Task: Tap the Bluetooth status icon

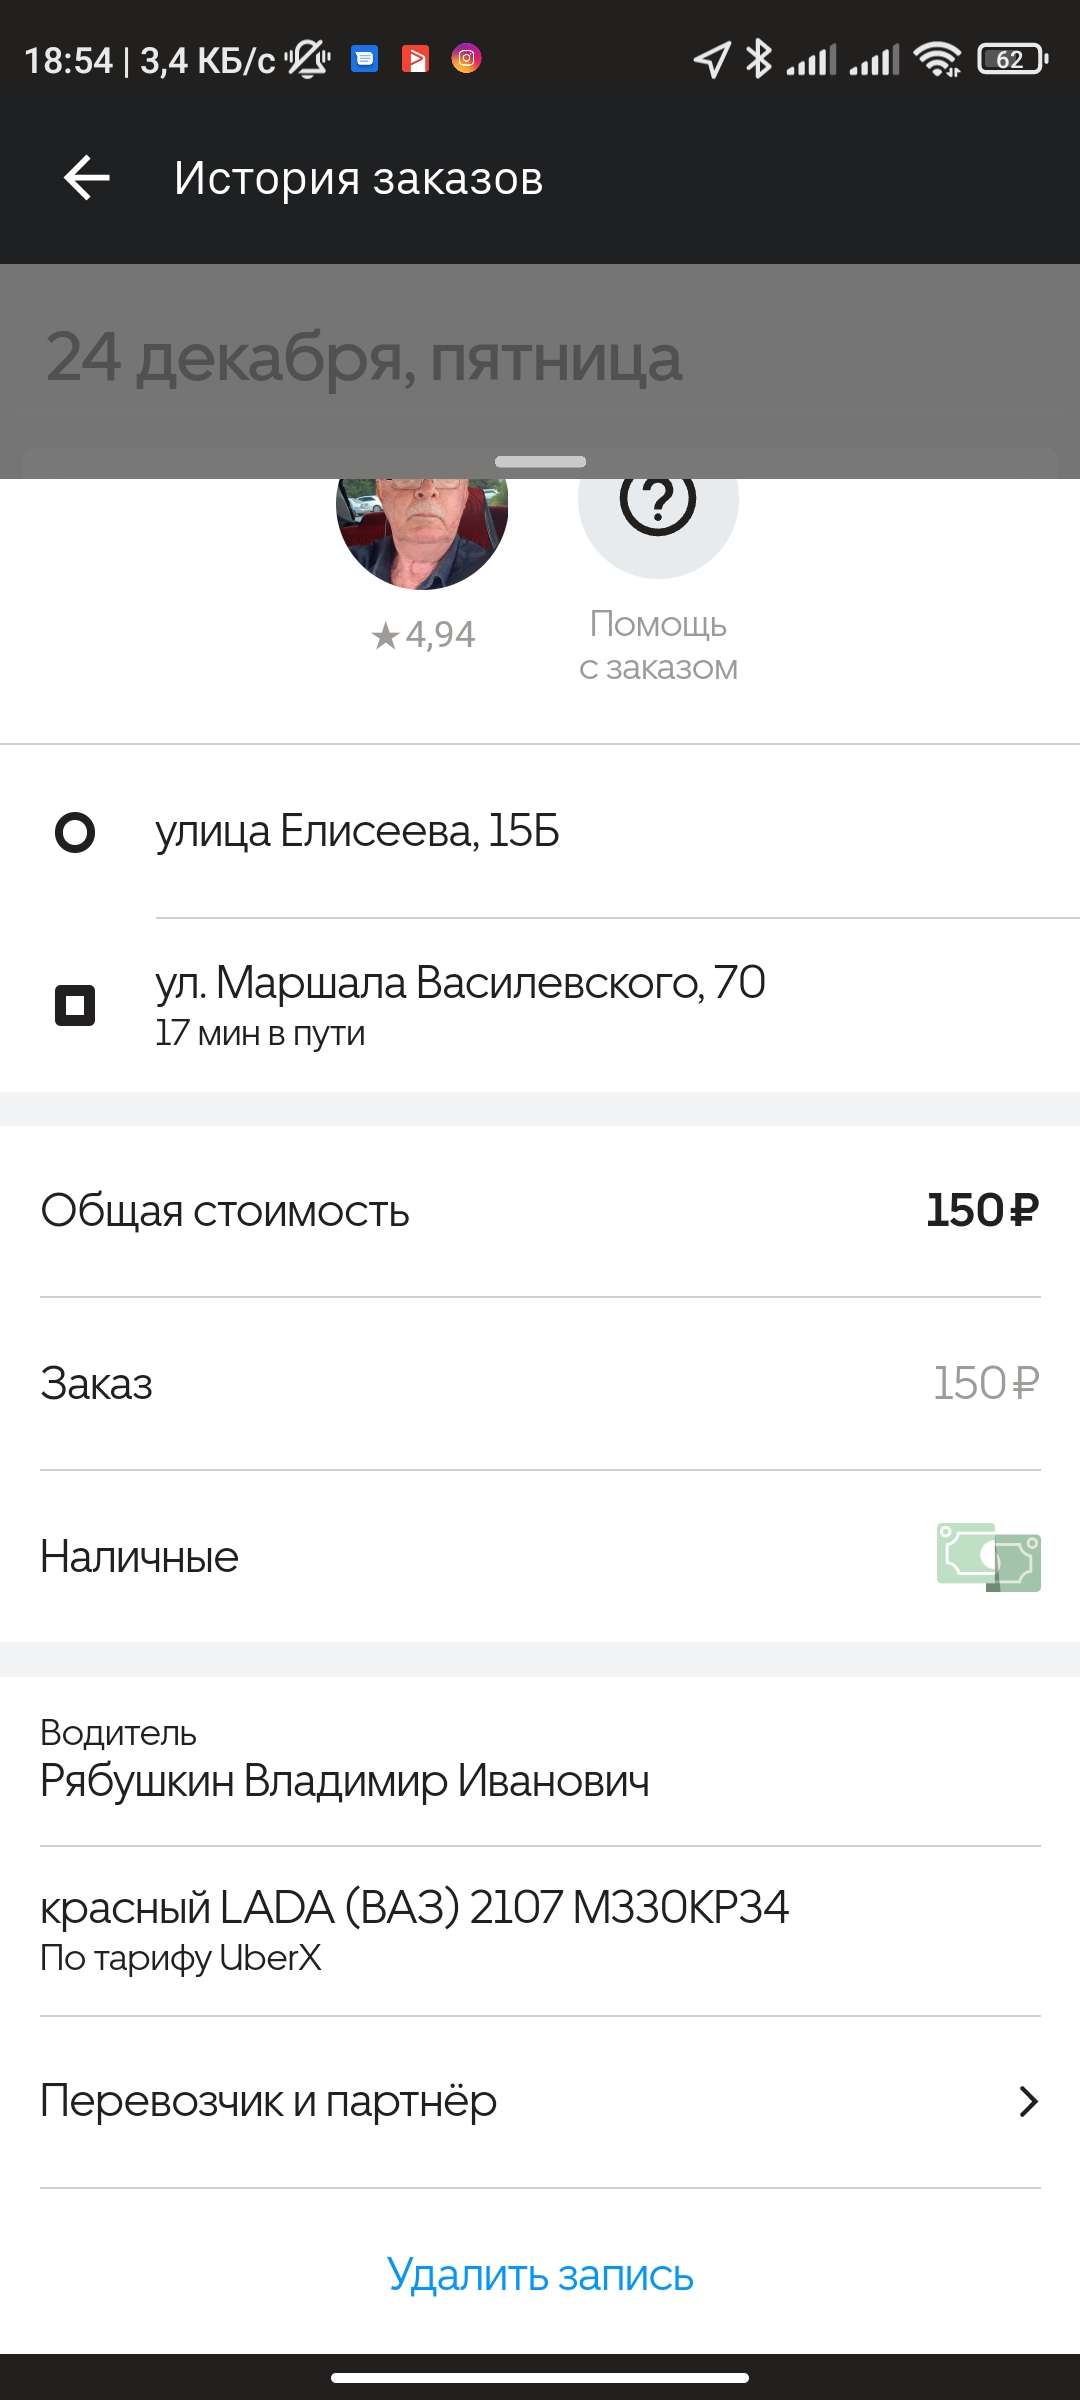Action: click(759, 60)
